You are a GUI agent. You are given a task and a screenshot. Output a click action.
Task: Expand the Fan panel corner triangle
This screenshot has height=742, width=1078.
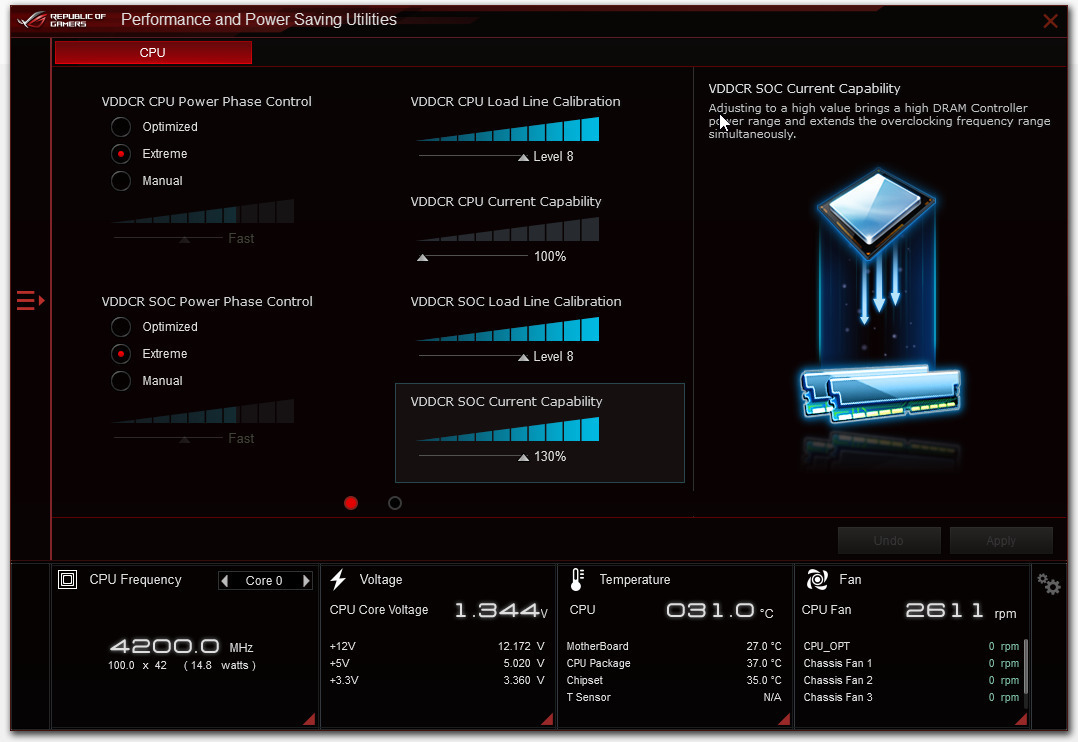coord(1021,719)
